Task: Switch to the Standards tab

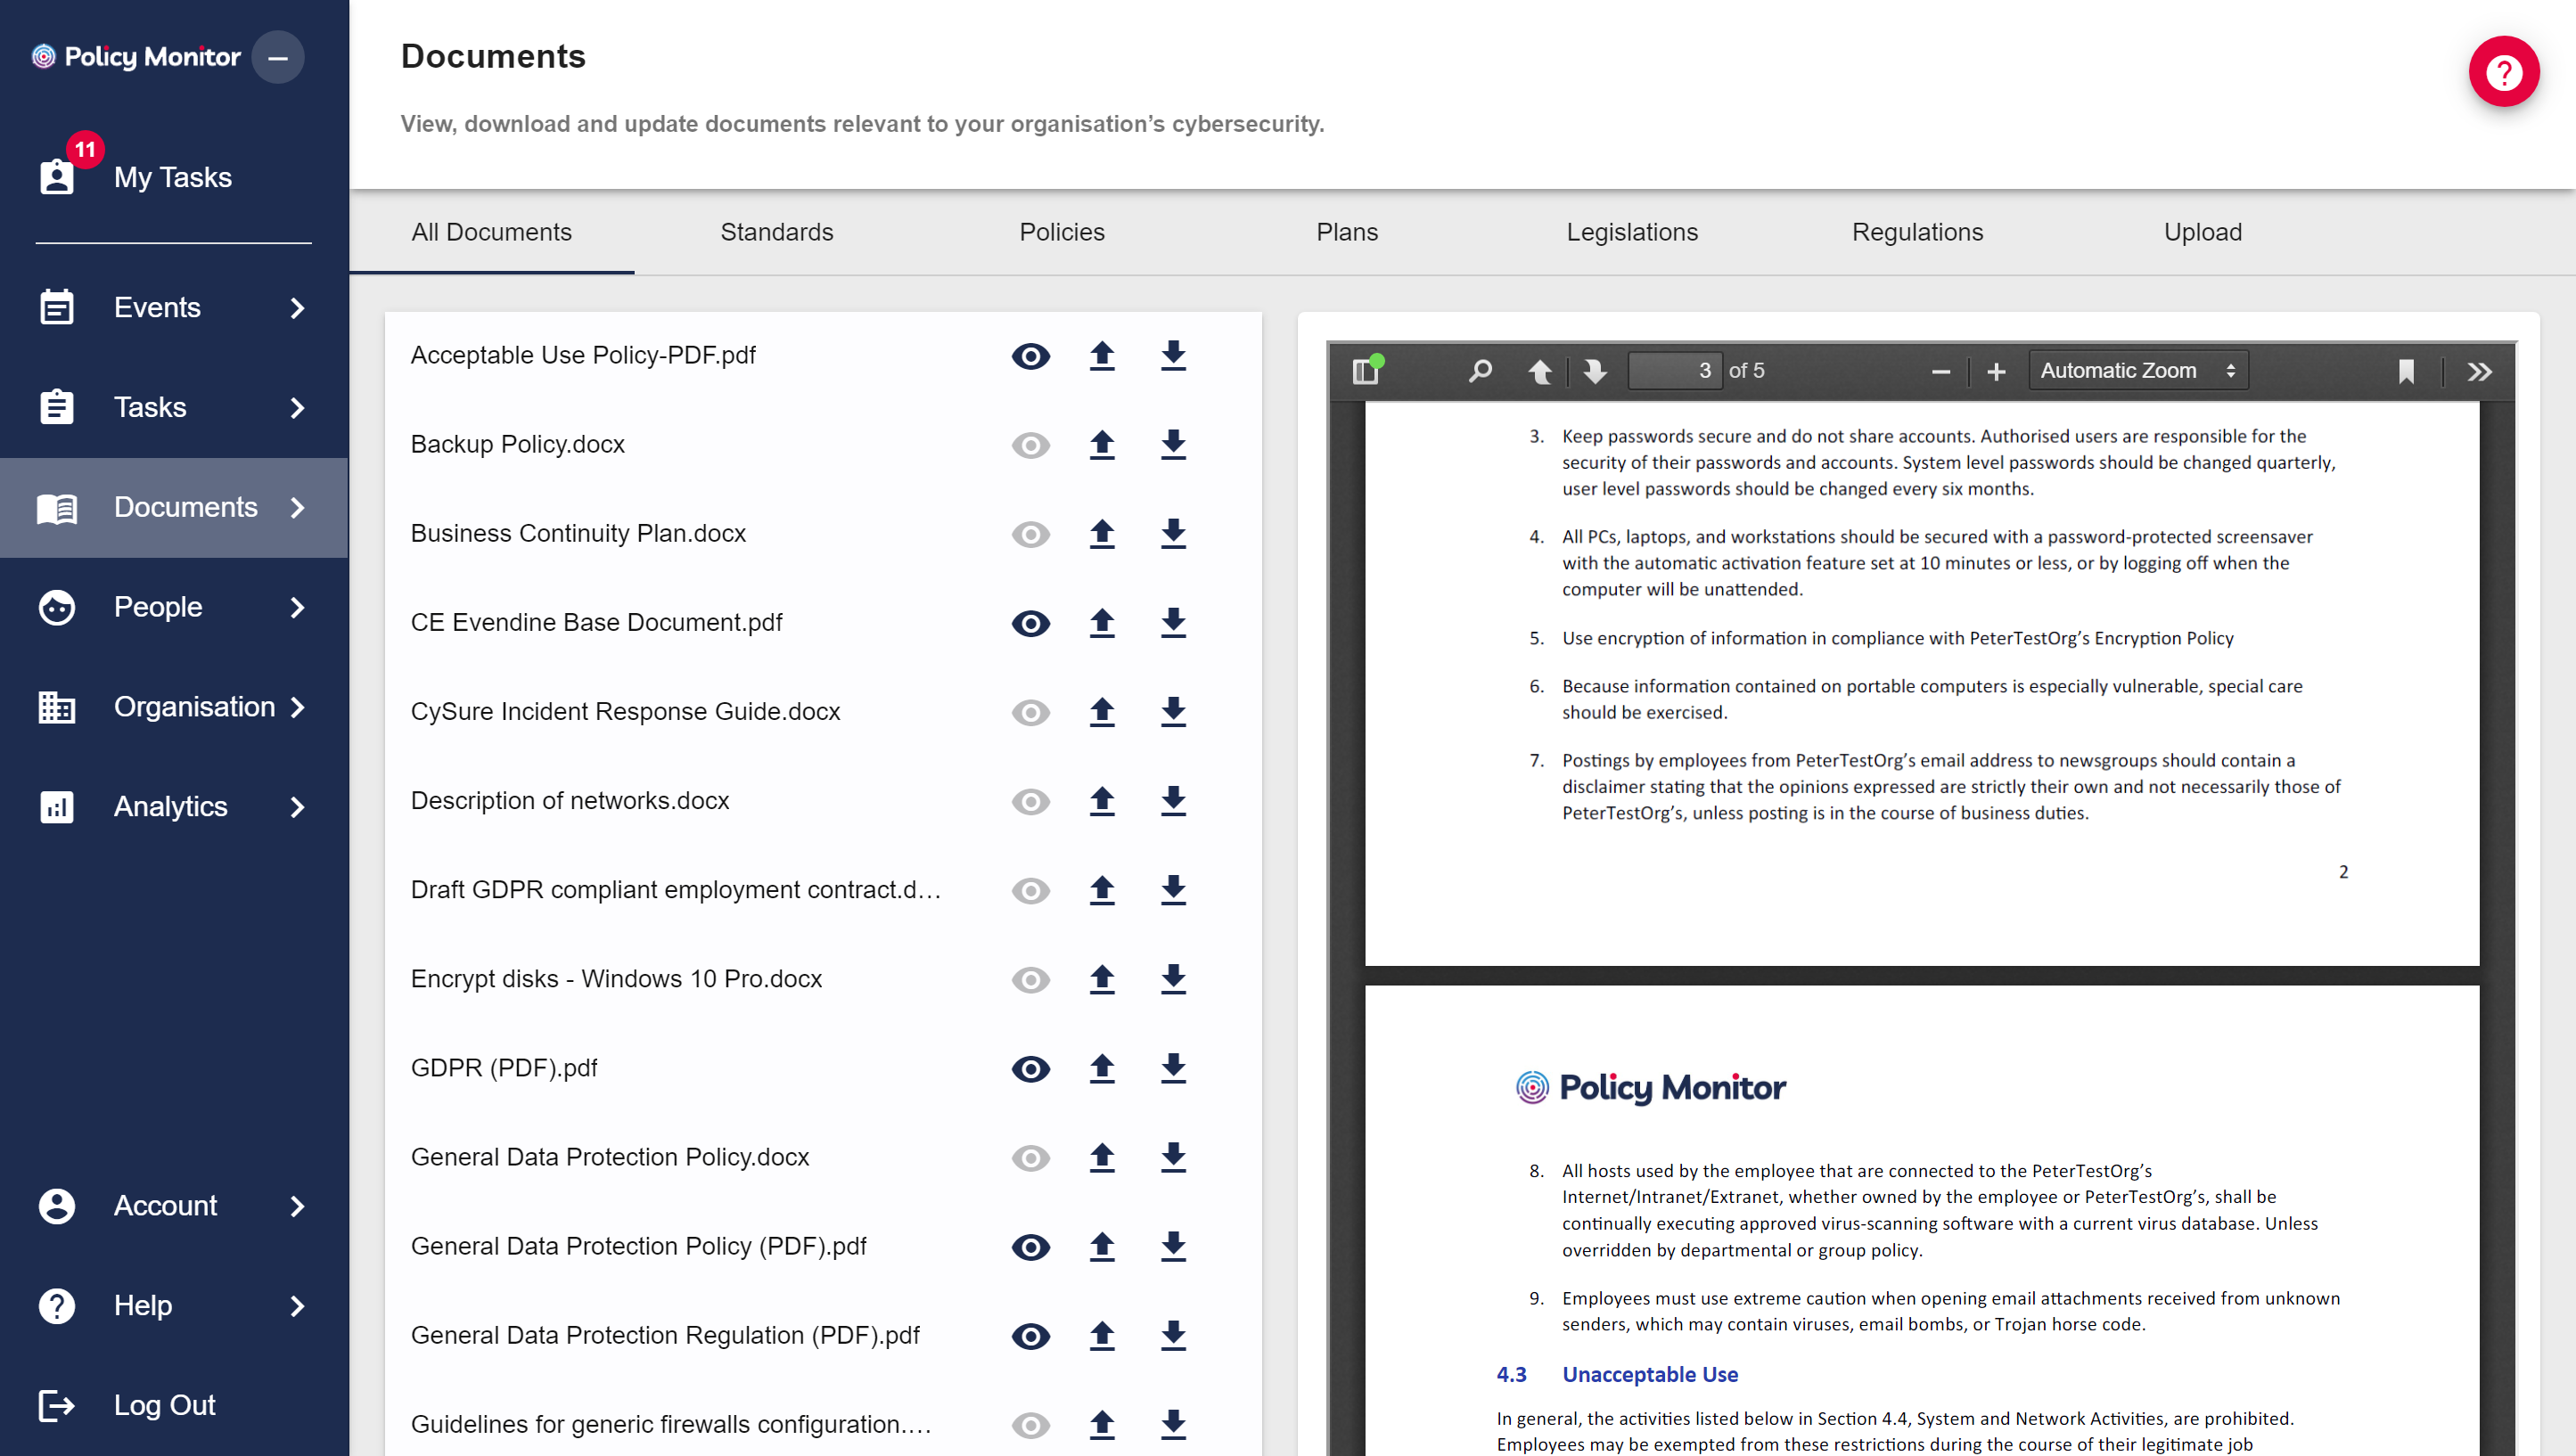Action: point(776,232)
